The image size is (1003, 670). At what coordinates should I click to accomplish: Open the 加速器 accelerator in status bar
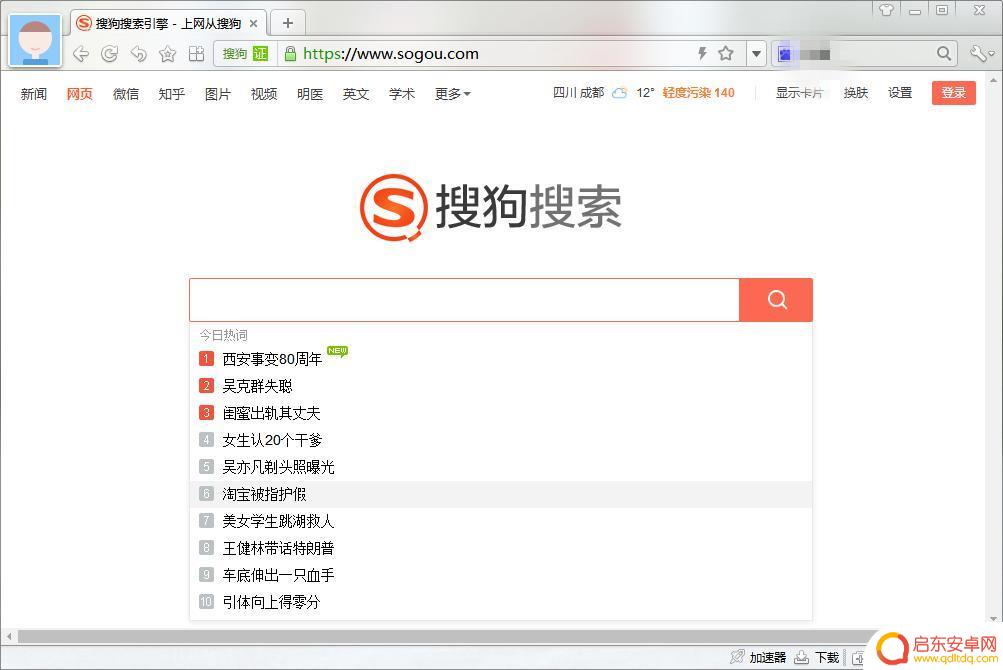(x=759, y=657)
